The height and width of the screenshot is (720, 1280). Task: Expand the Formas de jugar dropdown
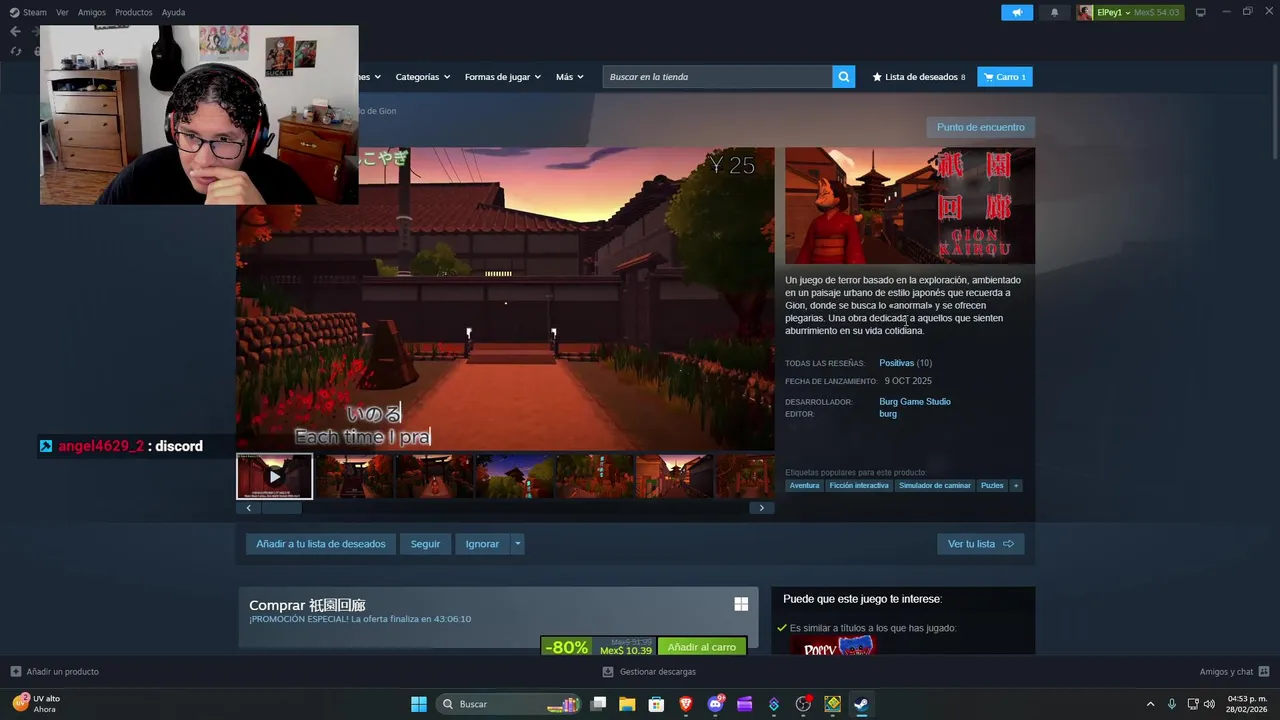(x=502, y=77)
